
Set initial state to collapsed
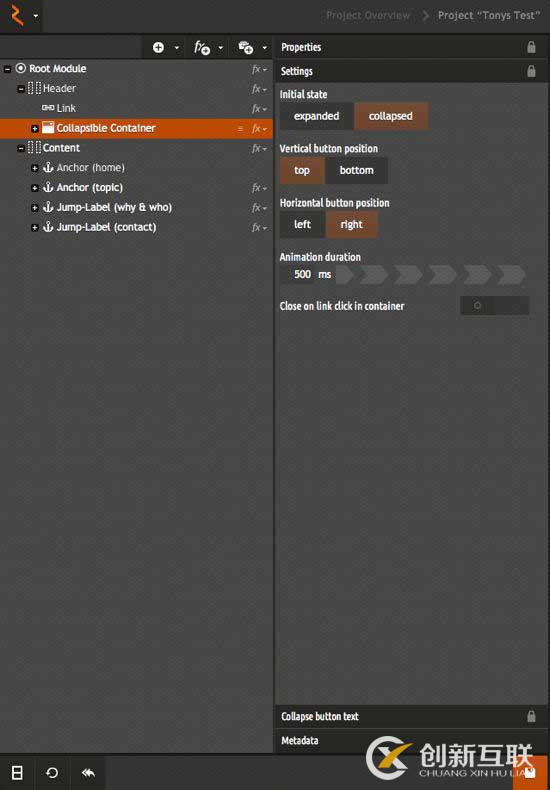point(391,116)
